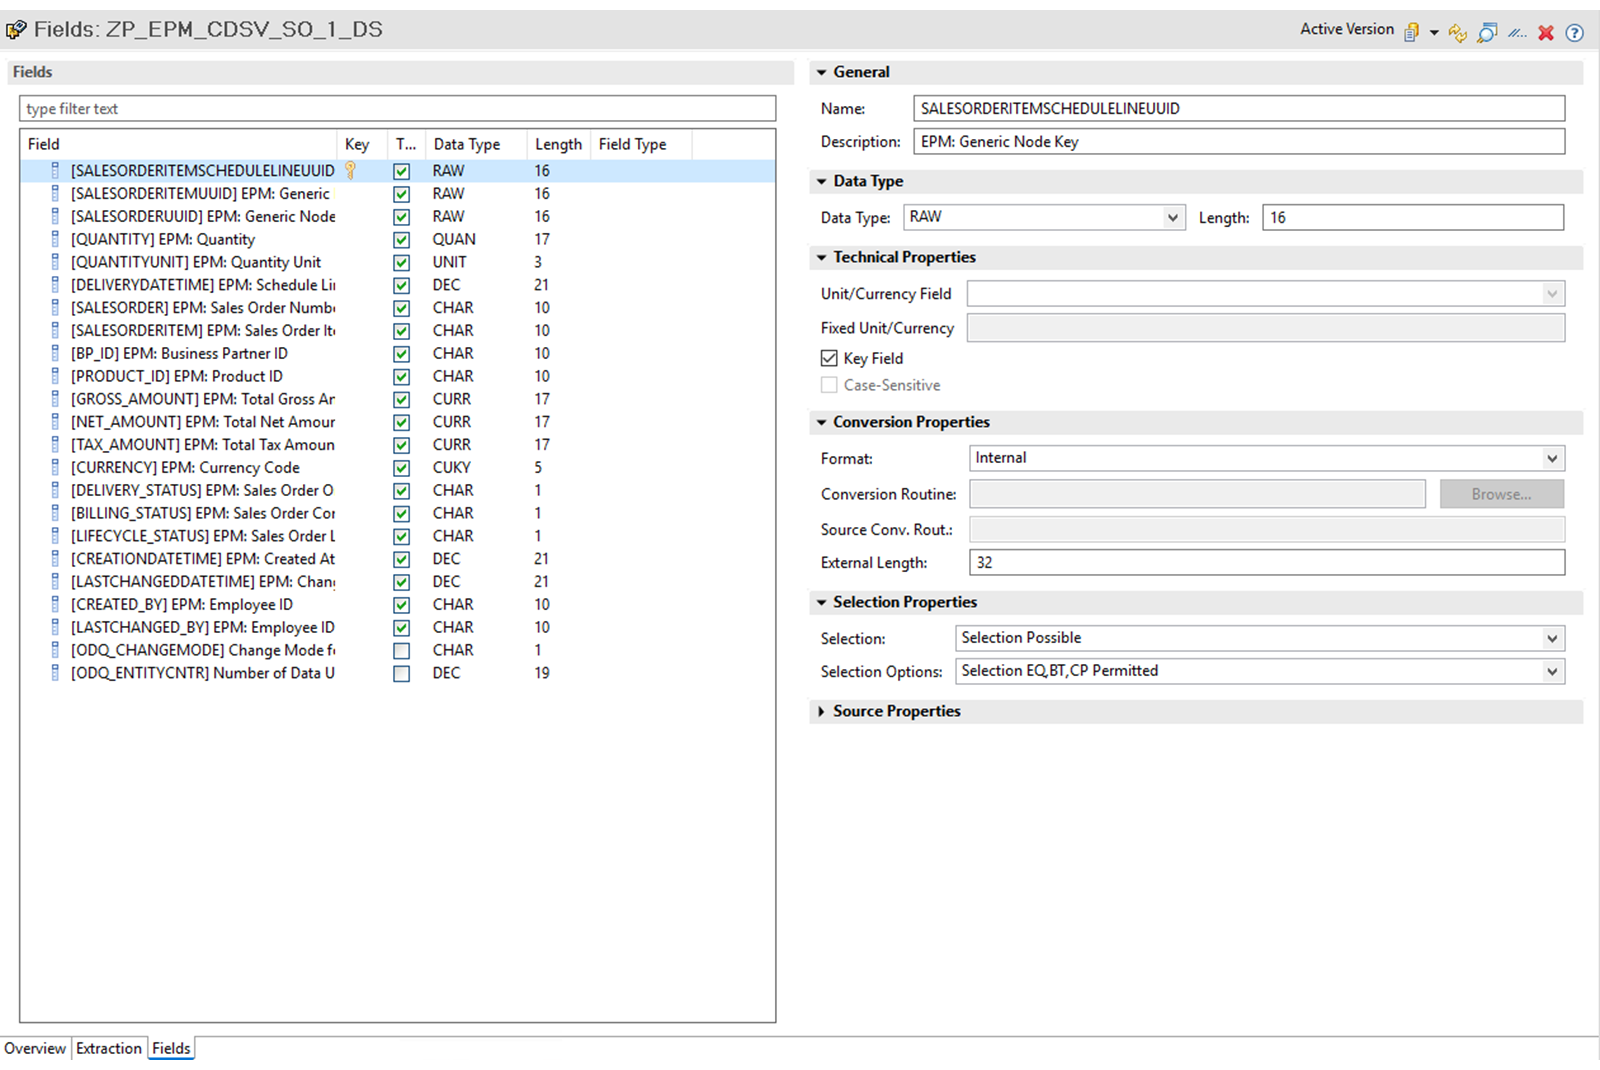Collapse the General section
The height and width of the screenshot is (1070, 1600).
click(822, 72)
